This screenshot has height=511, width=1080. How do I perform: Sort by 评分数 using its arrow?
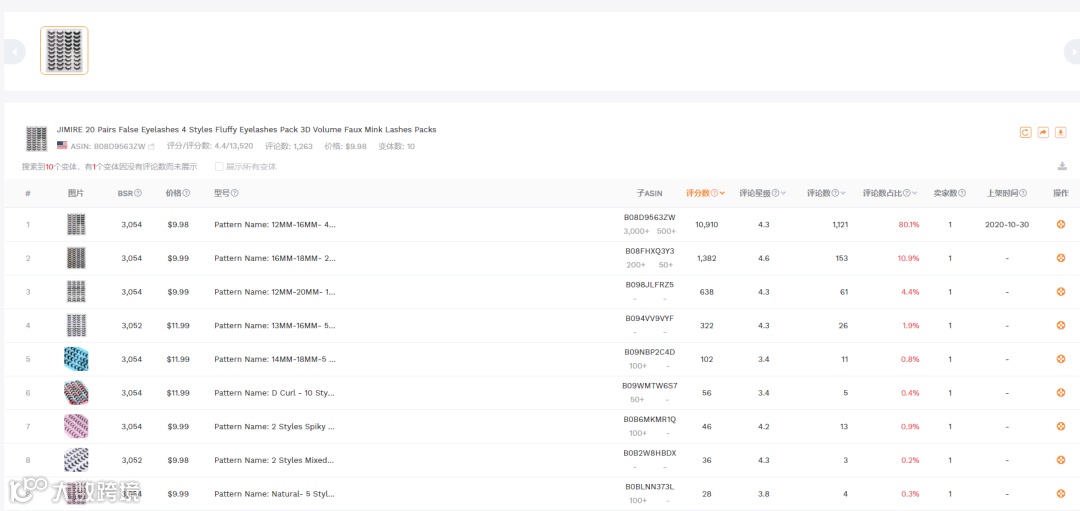tap(722, 194)
